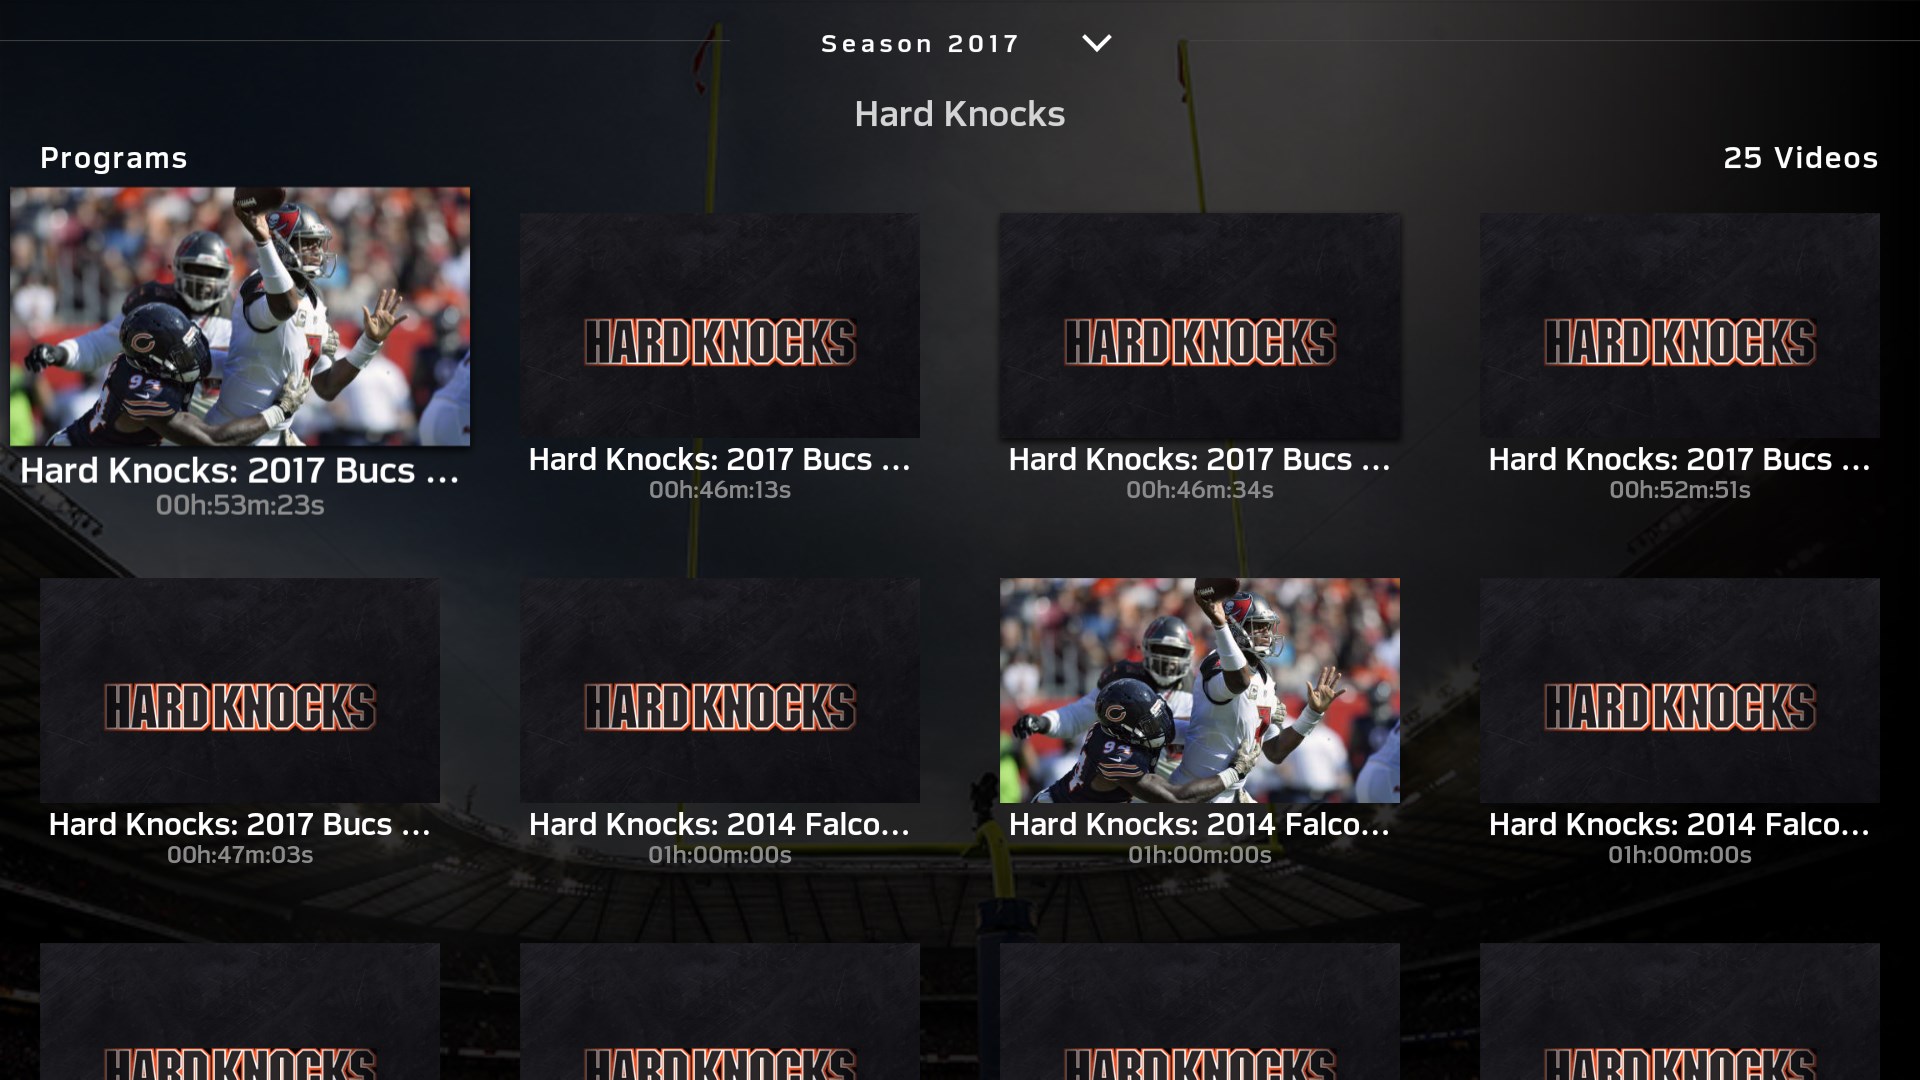Viewport: 1920px width, 1080px height.
Task: Open the highlighted Bucs video thumbnail, 00h:53m:23s
Action: pos(240,316)
